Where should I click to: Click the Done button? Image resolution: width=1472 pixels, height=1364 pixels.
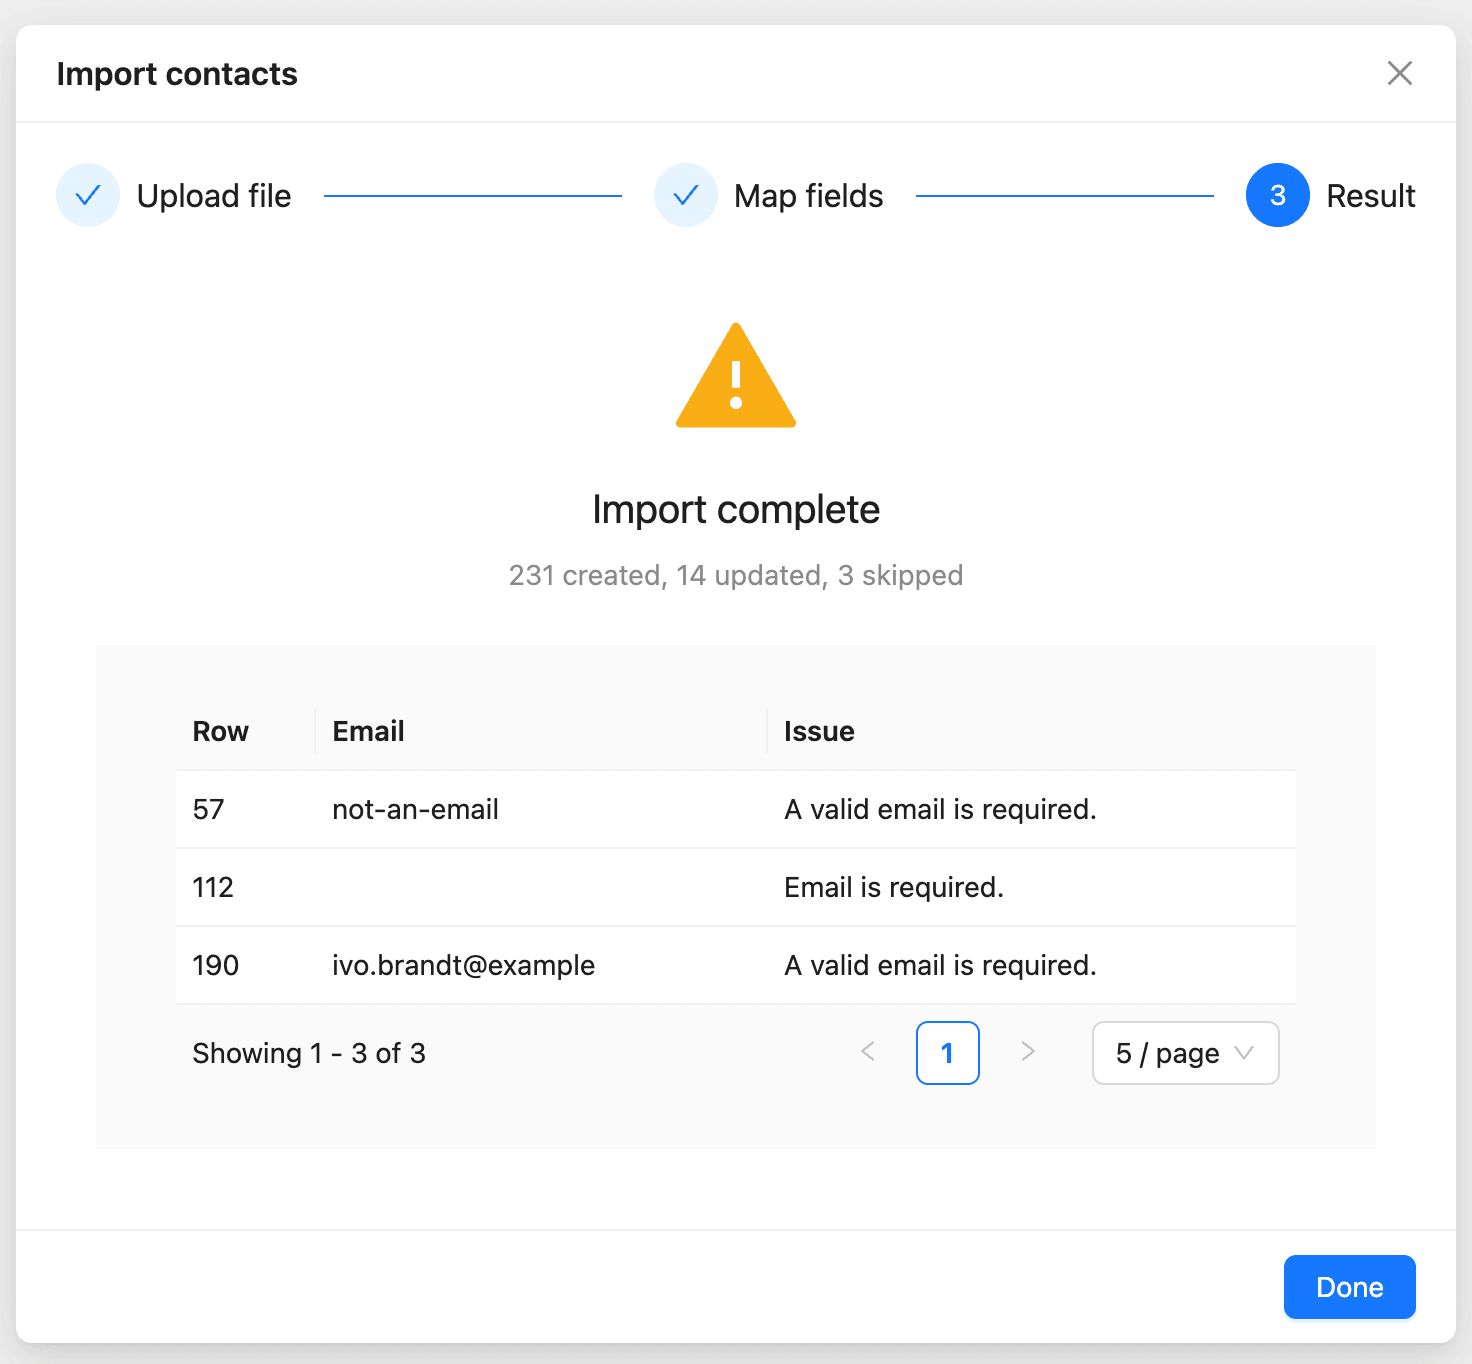(x=1349, y=1287)
